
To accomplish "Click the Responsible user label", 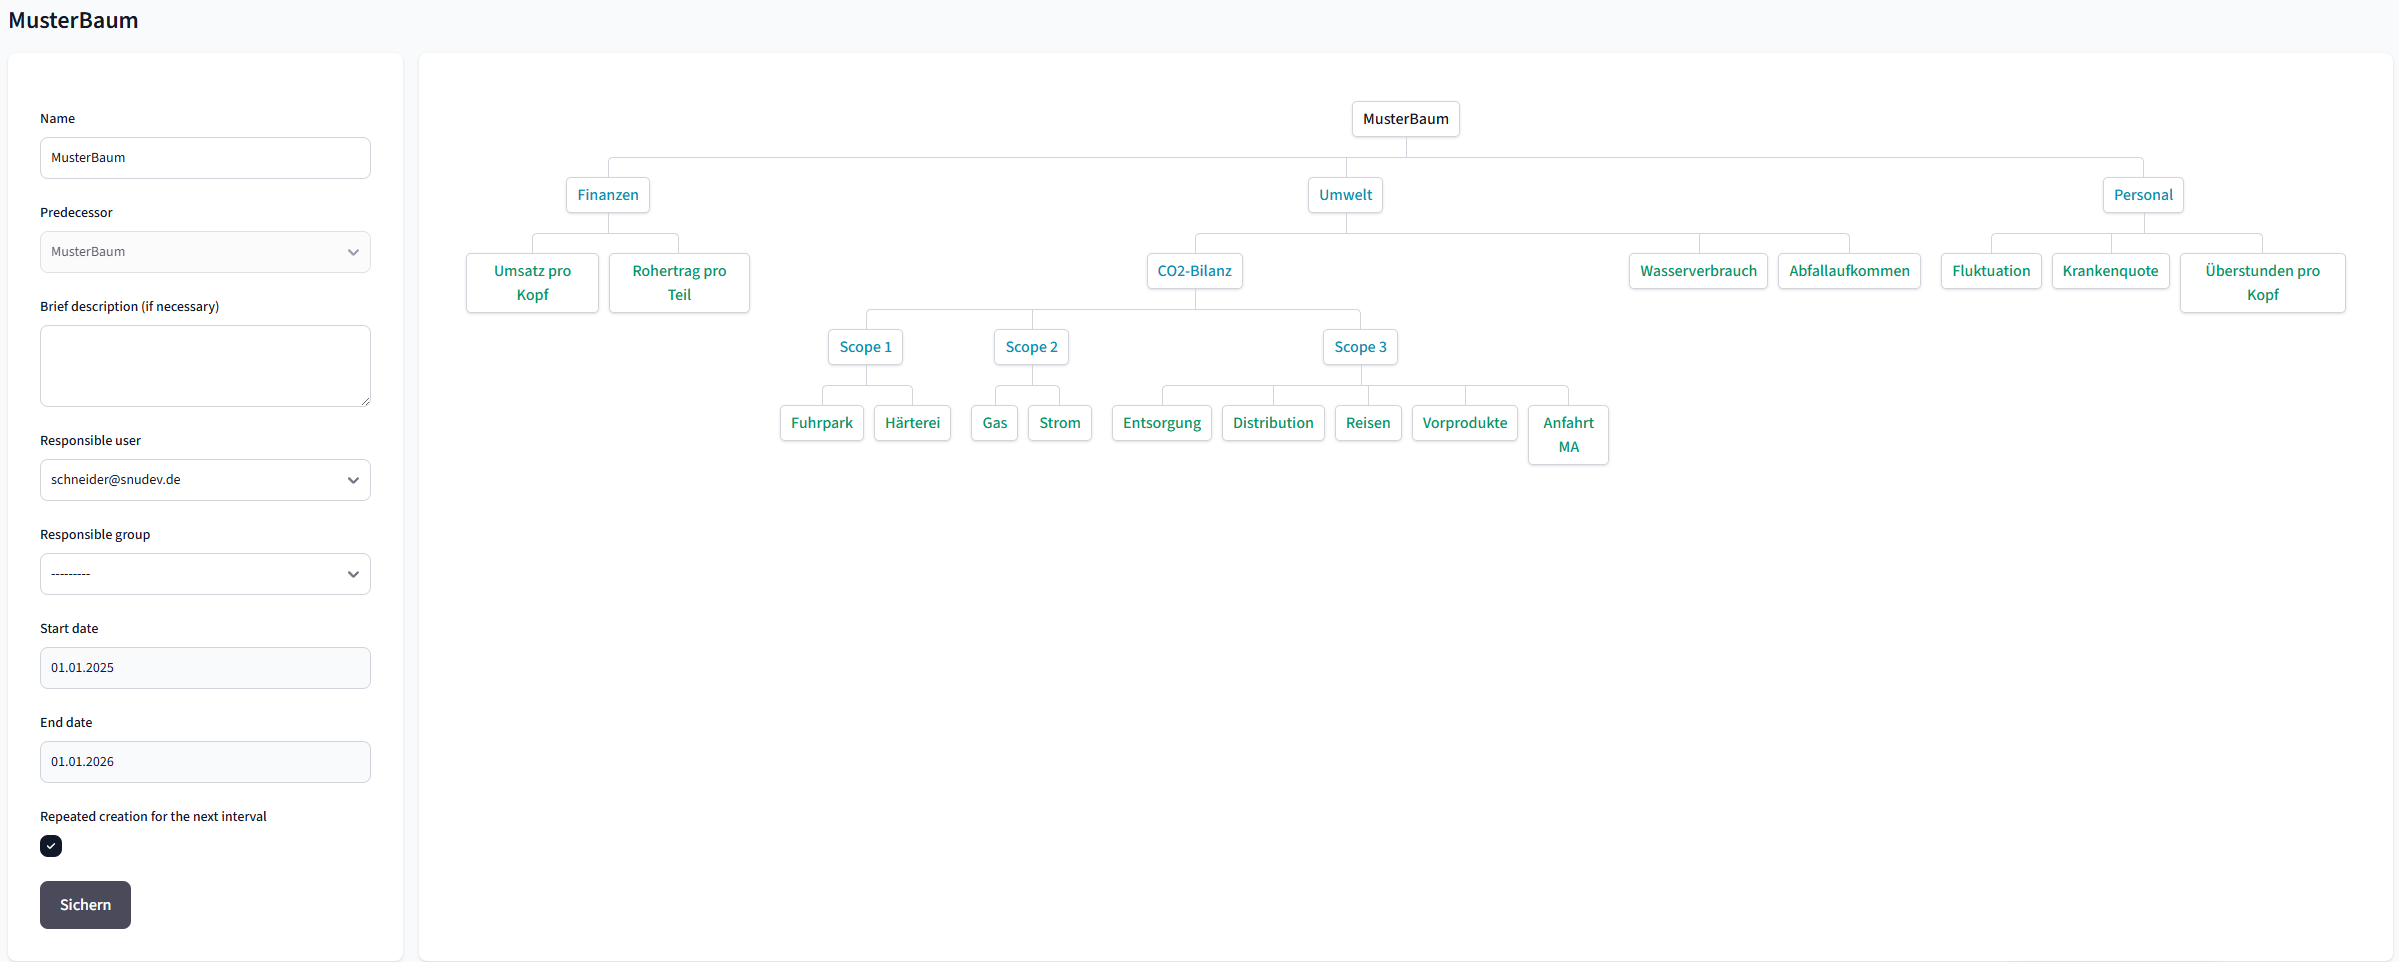I will (90, 440).
